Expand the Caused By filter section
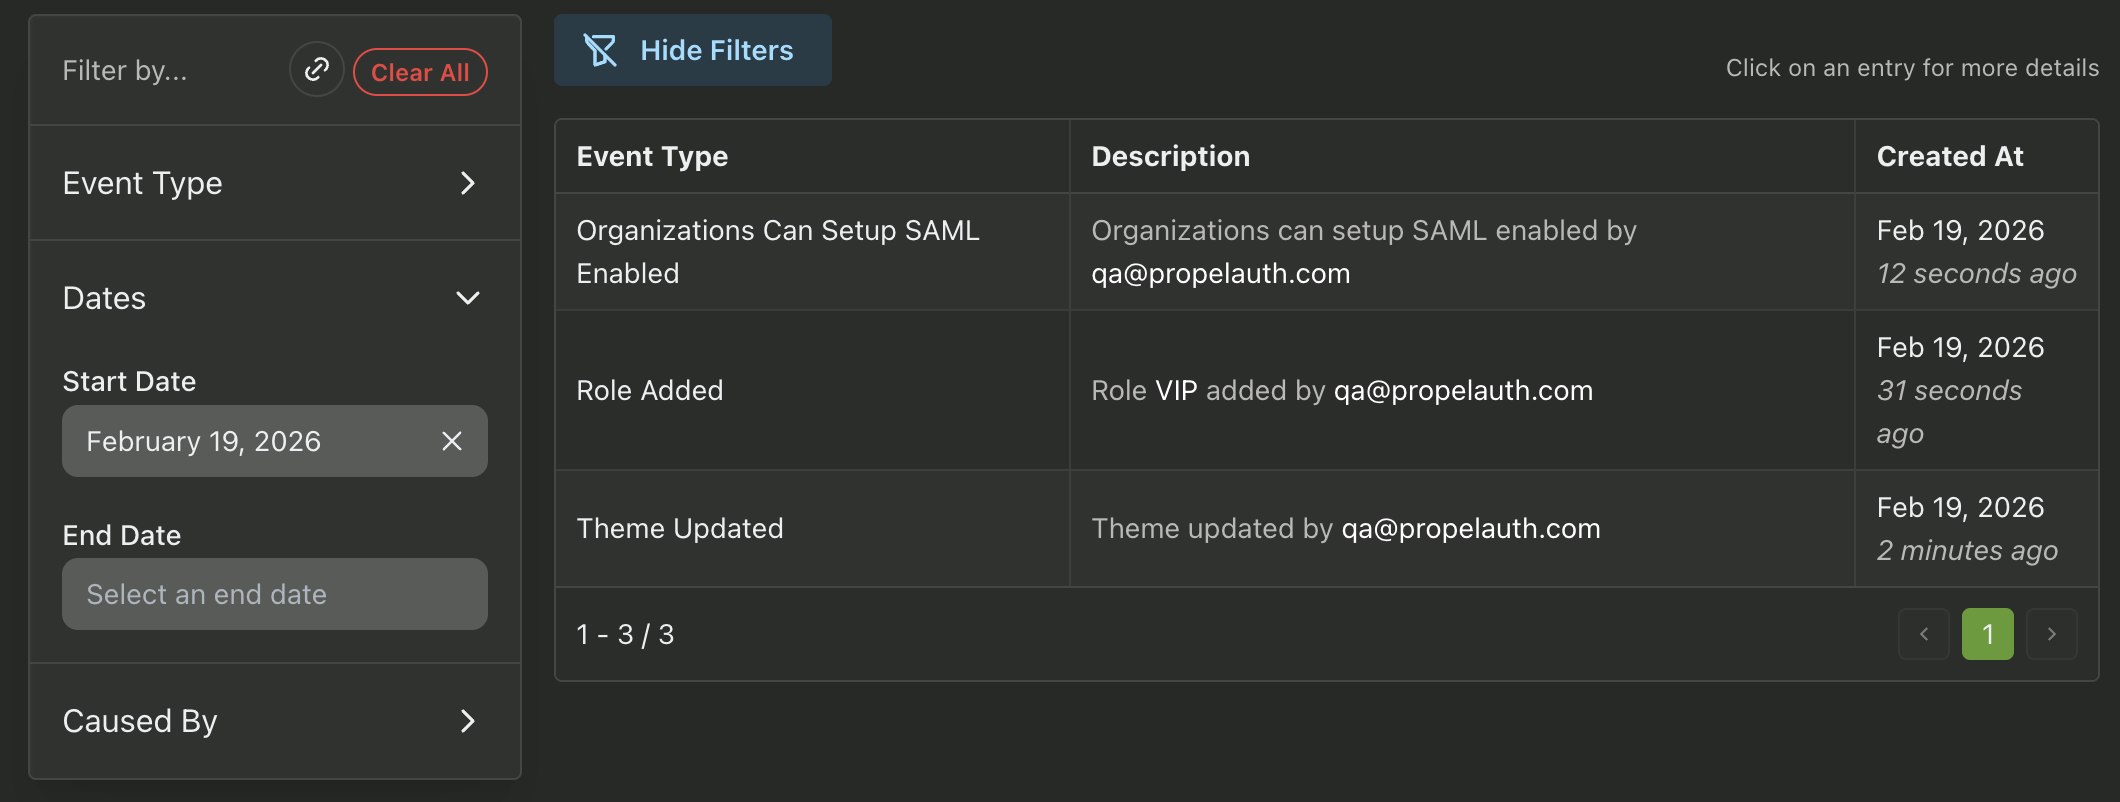This screenshot has height=802, width=2120. coord(274,721)
